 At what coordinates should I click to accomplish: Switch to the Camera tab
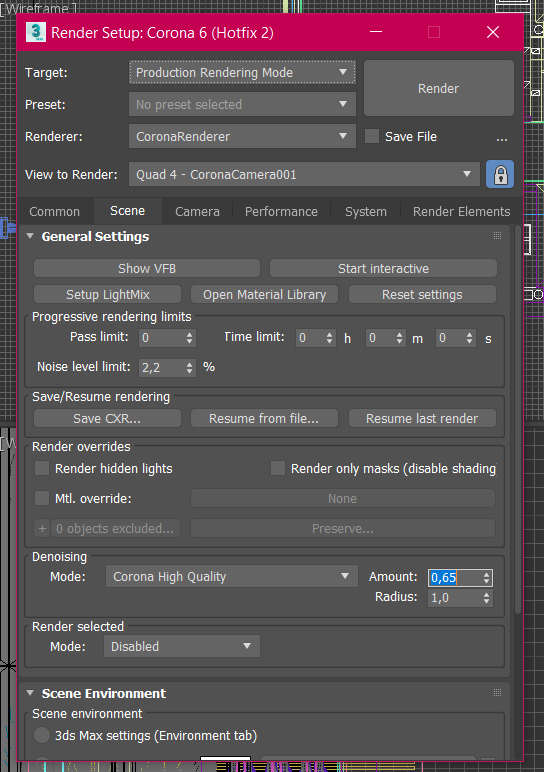[x=197, y=211]
